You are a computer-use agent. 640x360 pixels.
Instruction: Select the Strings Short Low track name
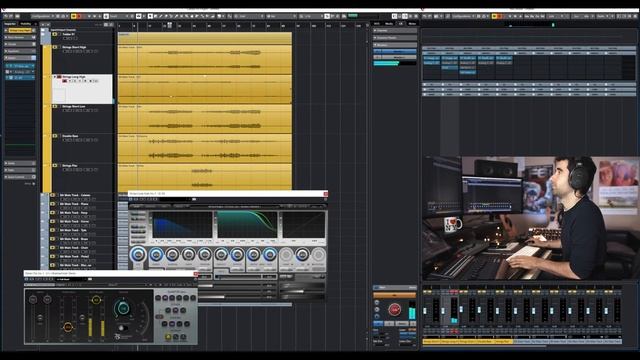(73, 106)
